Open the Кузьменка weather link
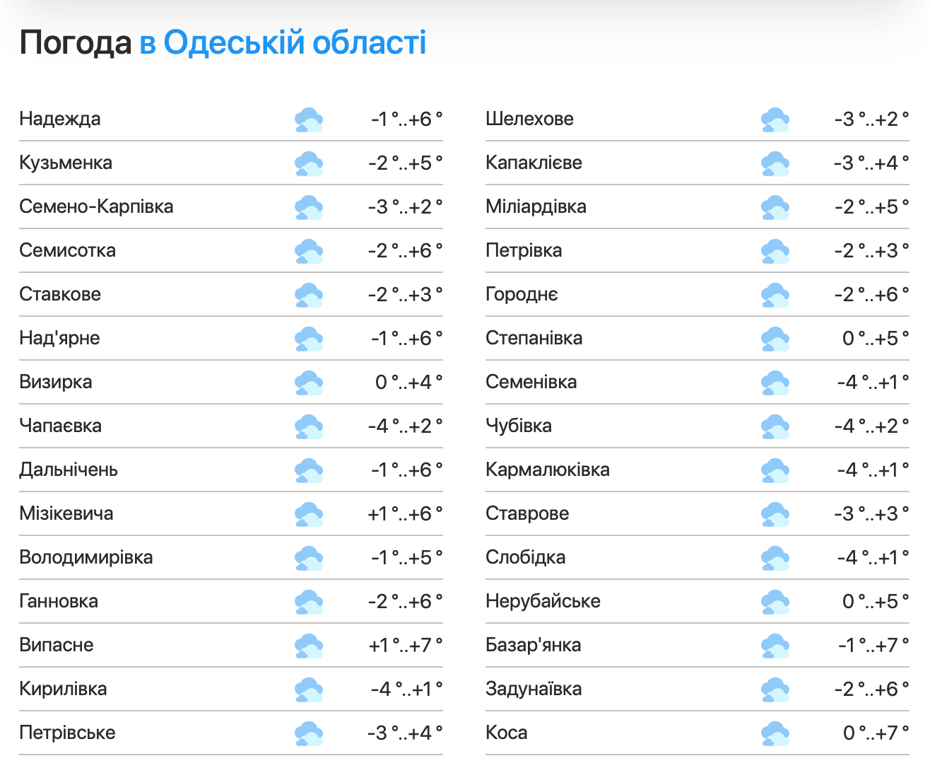930x768 pixels. 66,163
